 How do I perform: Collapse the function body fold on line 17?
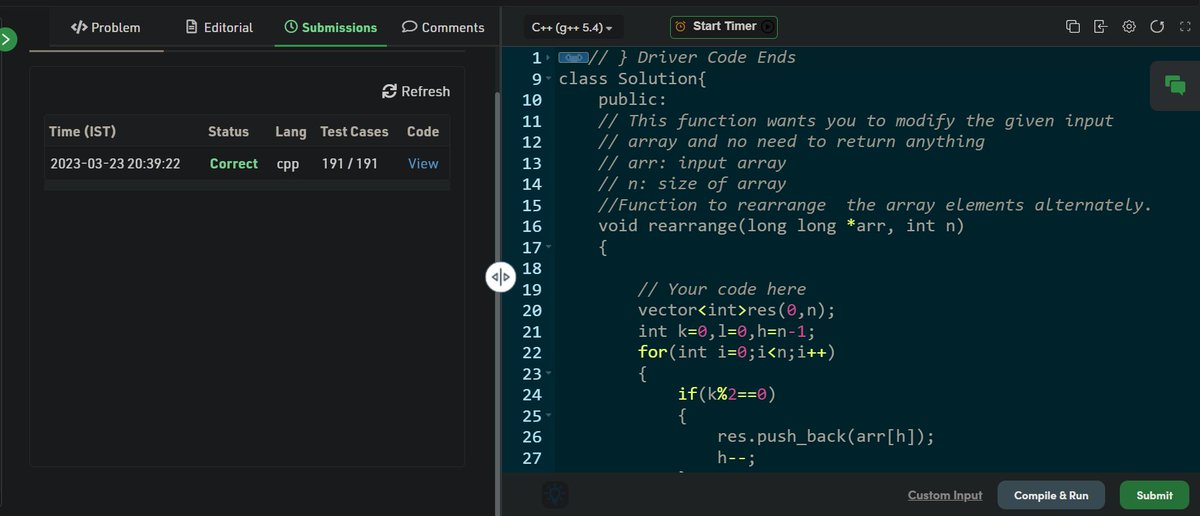(549, 247)
